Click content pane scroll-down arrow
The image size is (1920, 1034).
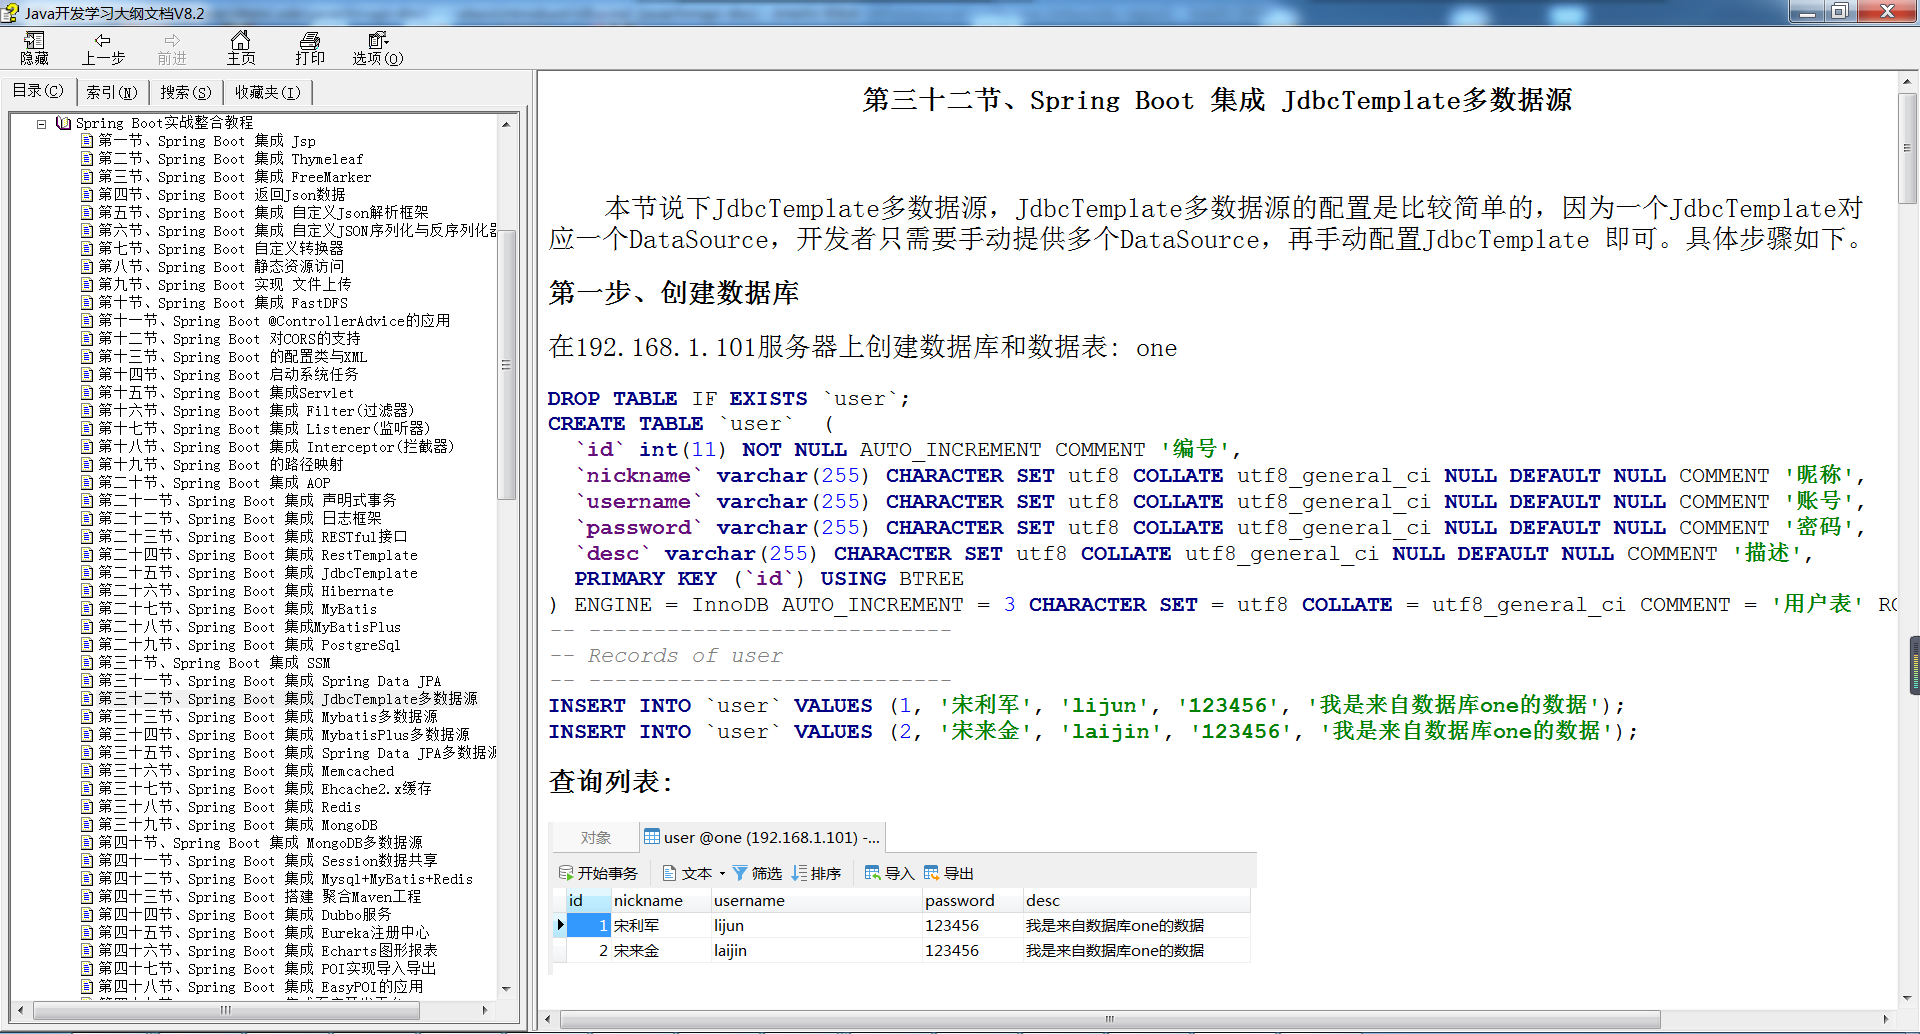(x=1907, y=998)
